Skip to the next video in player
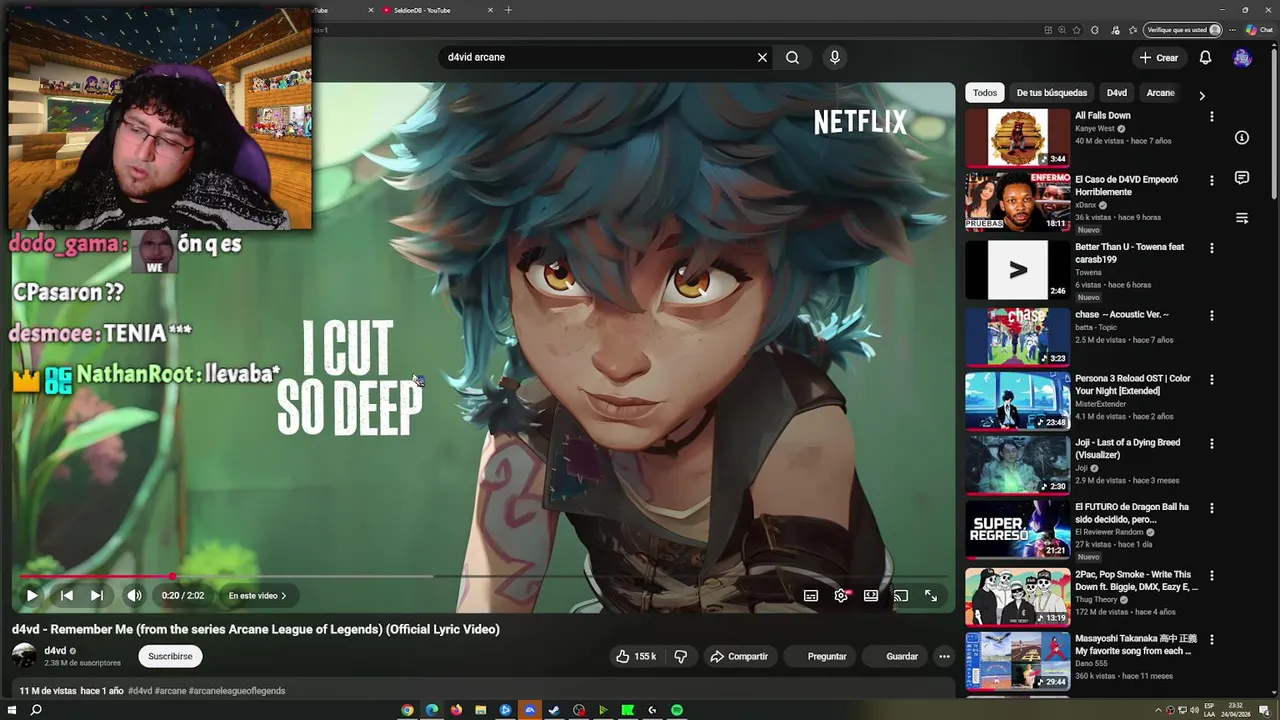This screenshot has width=1280, height=720. point(97,595)
